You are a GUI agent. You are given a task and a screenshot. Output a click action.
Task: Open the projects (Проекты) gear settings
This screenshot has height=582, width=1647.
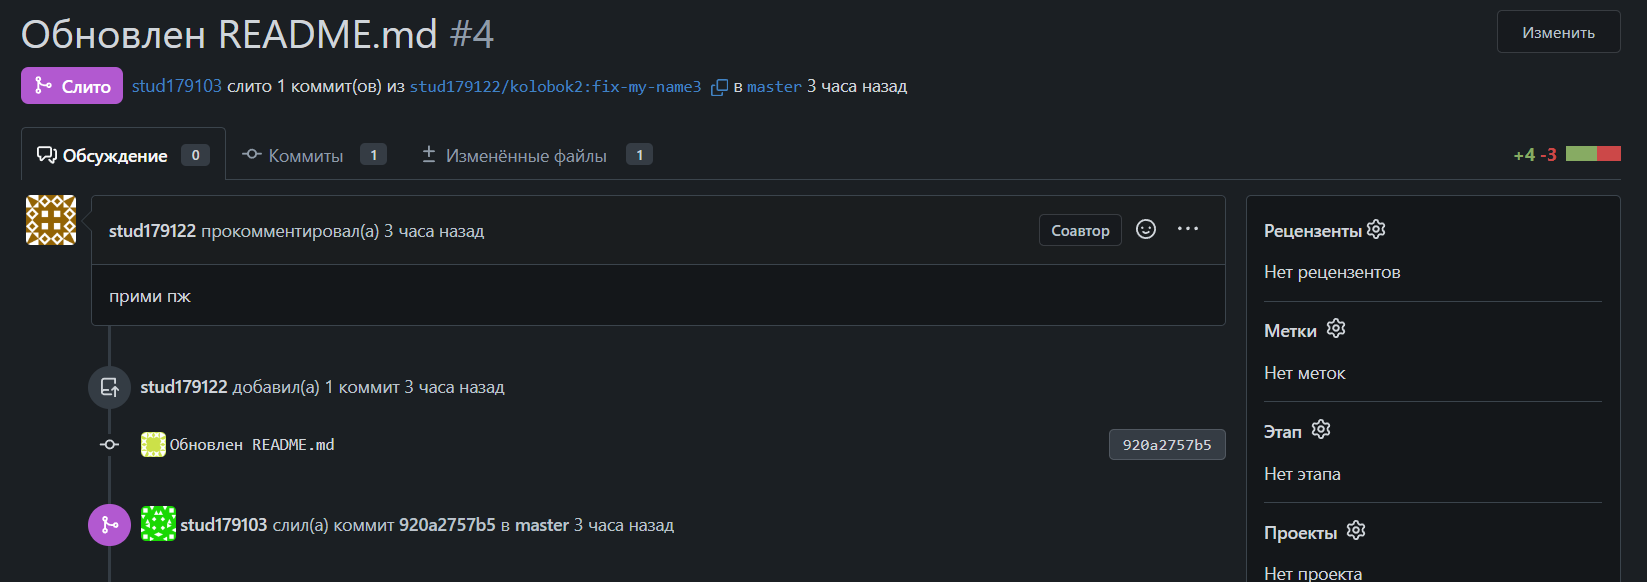click(1356, 531)
